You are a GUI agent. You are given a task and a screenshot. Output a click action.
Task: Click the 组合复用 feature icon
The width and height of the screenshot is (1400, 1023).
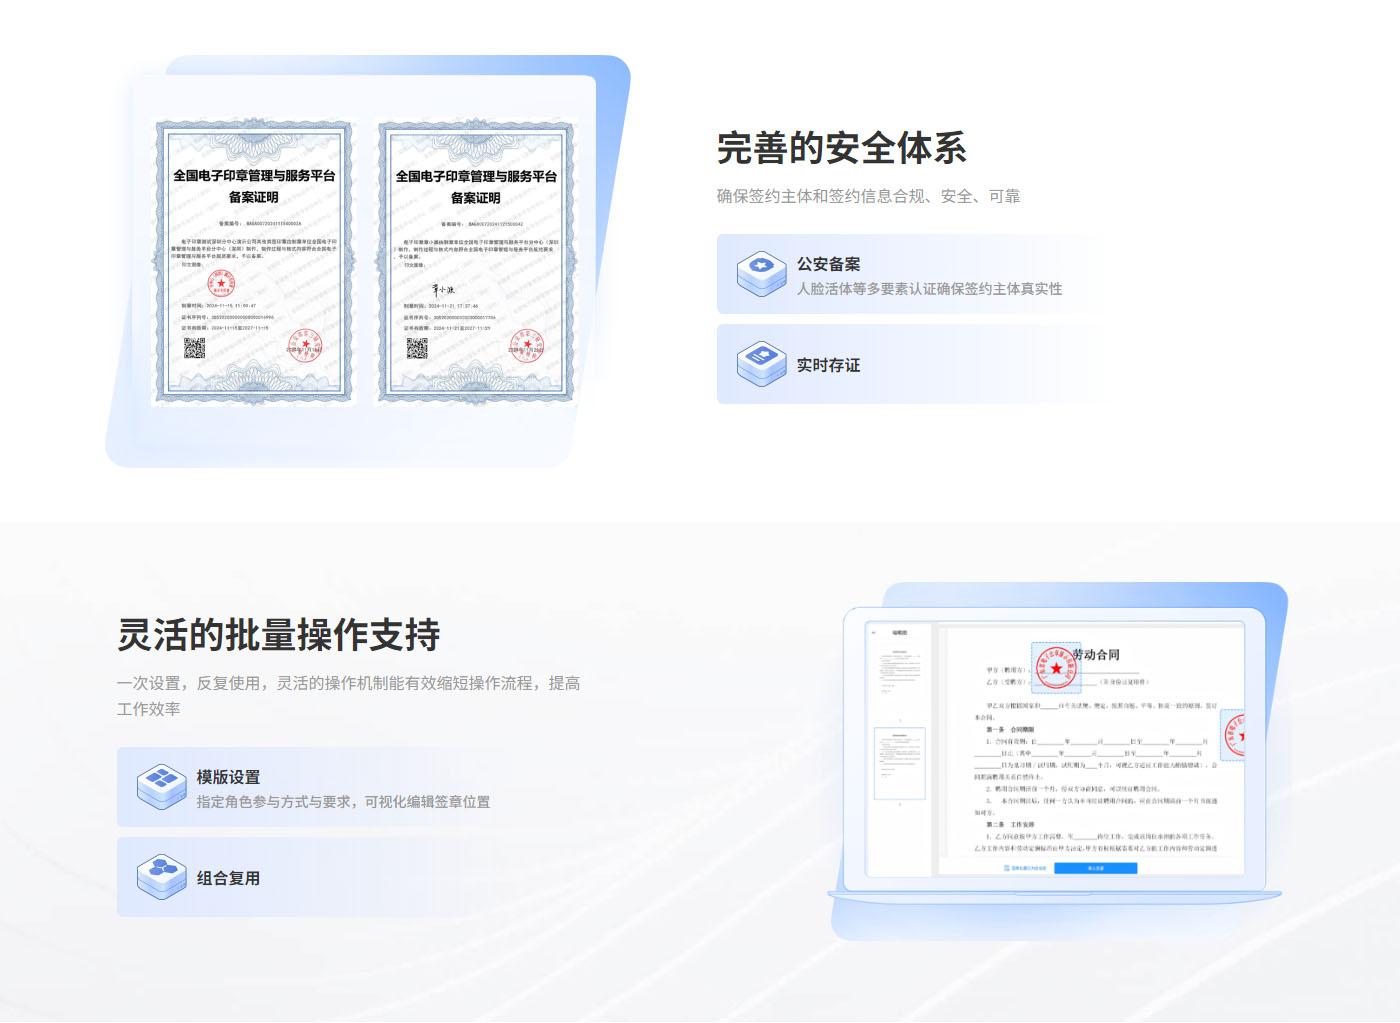tap(161, 877)
